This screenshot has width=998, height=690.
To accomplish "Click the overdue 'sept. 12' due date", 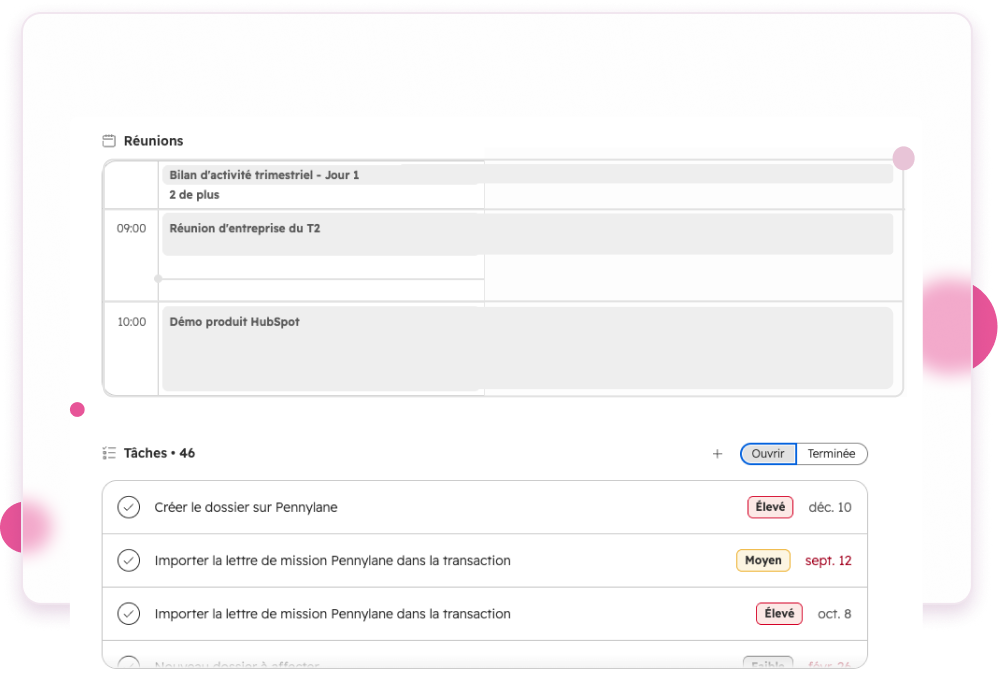I will coord(828,561).
